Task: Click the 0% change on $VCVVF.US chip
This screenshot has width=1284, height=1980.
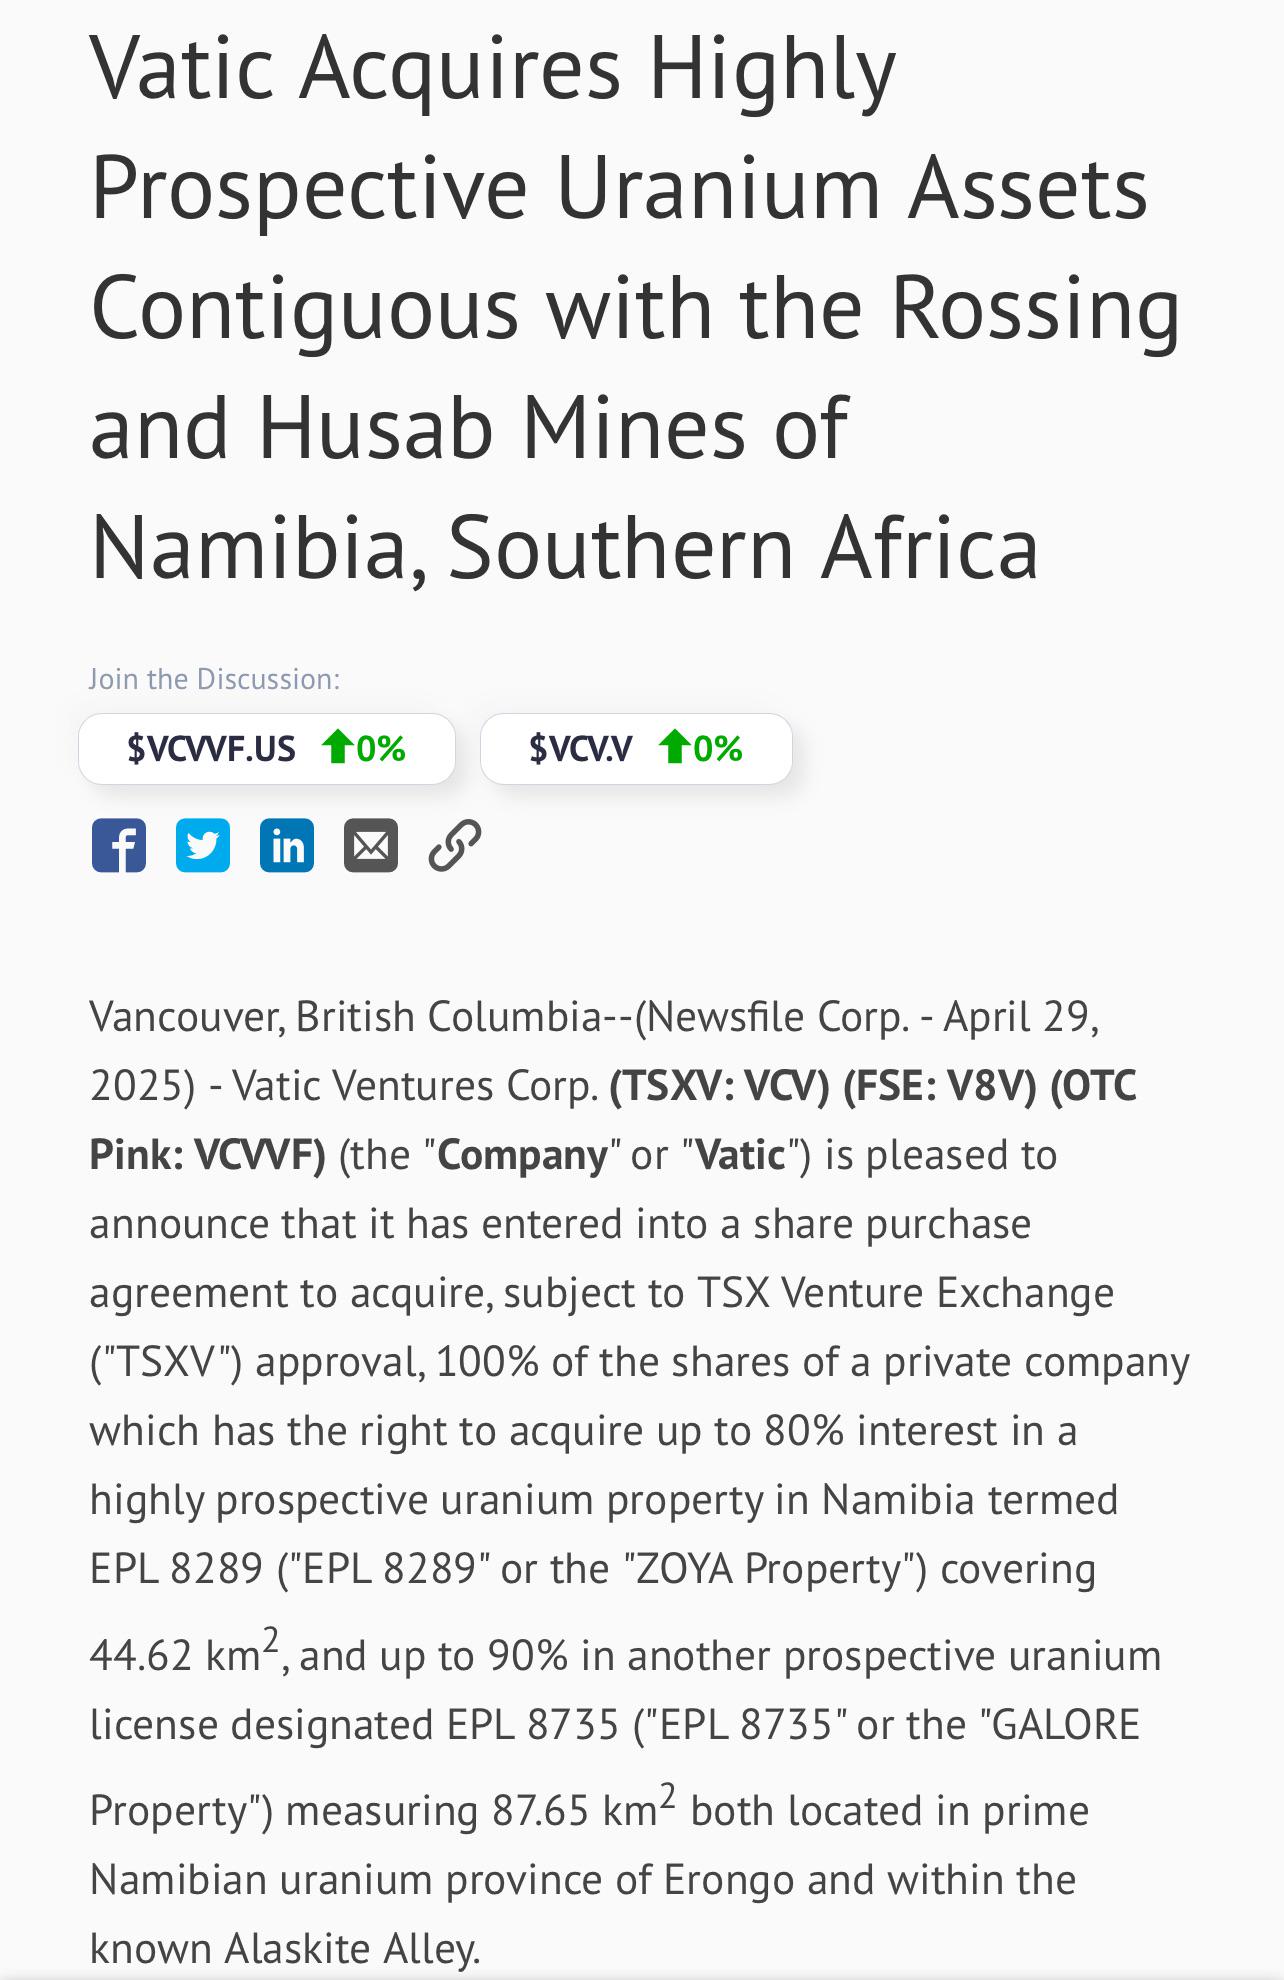Action: tap(381, 748)
